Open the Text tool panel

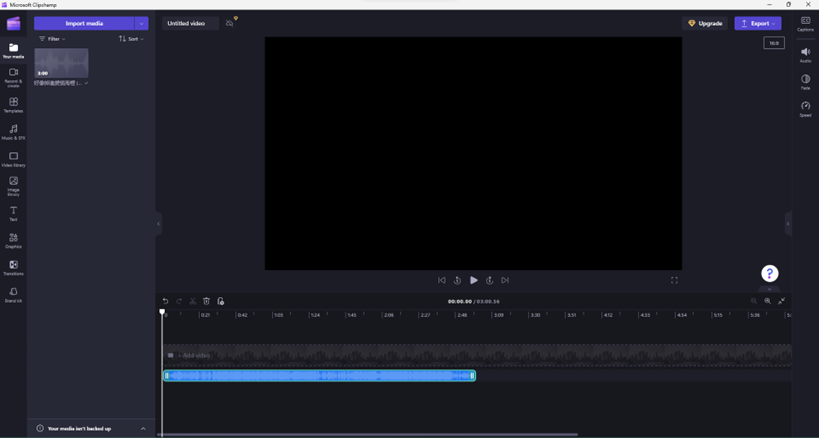click(x=13, y=213)
